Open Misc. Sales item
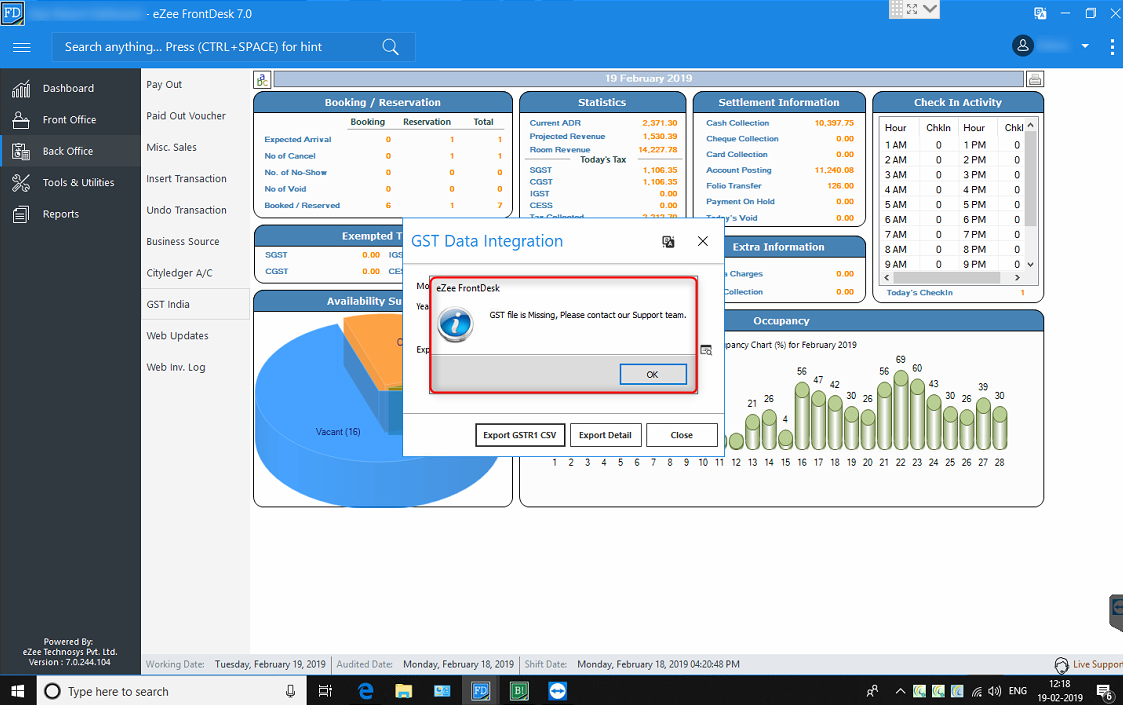This screenshot has width=1123, height=705. coord(171,148)
